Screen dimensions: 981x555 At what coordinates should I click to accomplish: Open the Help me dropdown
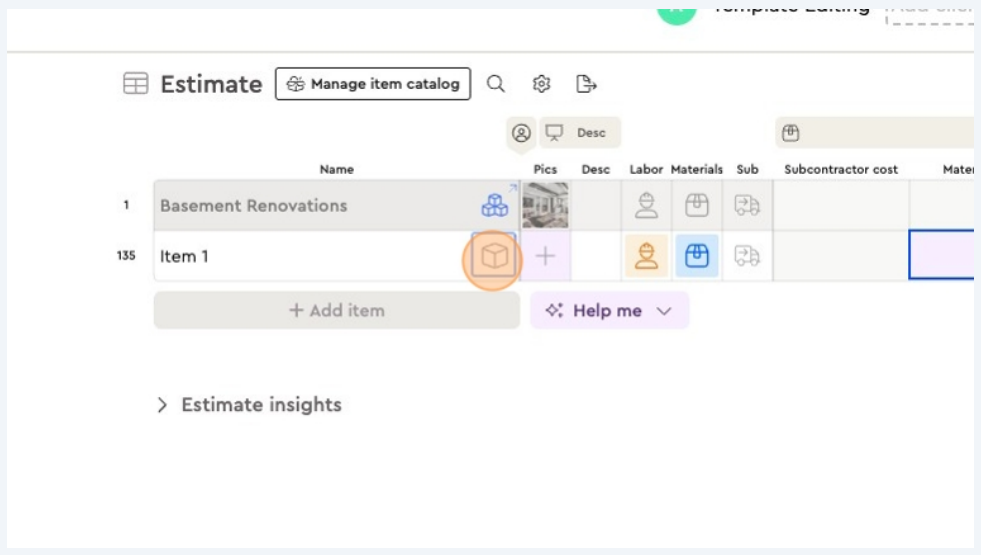click(609, 311)
